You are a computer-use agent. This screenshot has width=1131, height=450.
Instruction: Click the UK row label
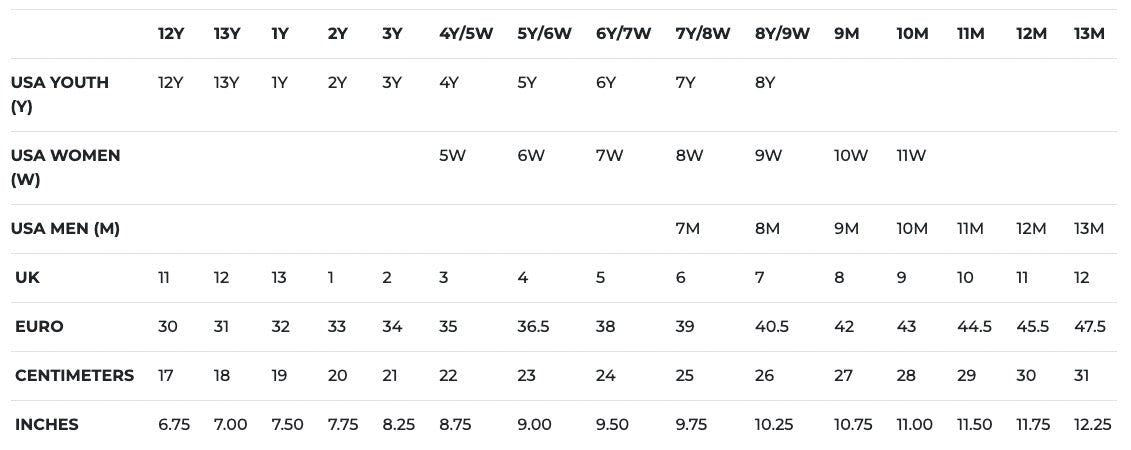point(27,278)
